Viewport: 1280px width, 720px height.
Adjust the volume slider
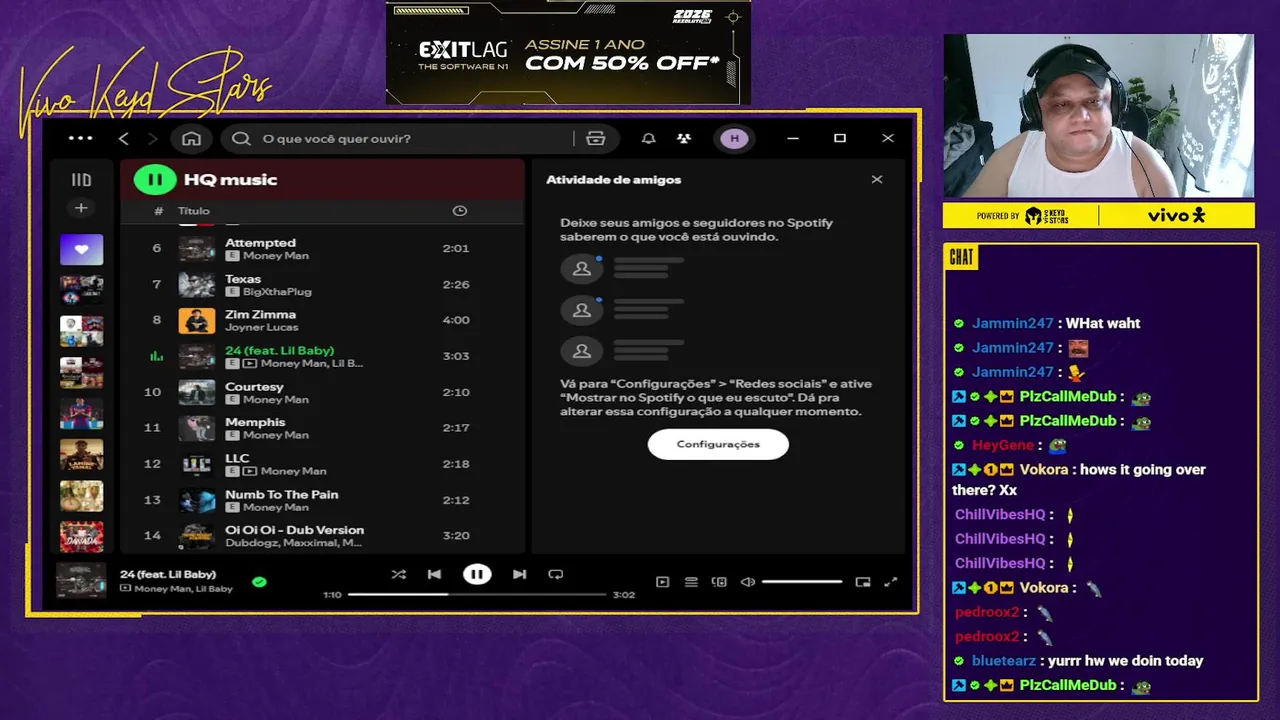tap(802, 582)
